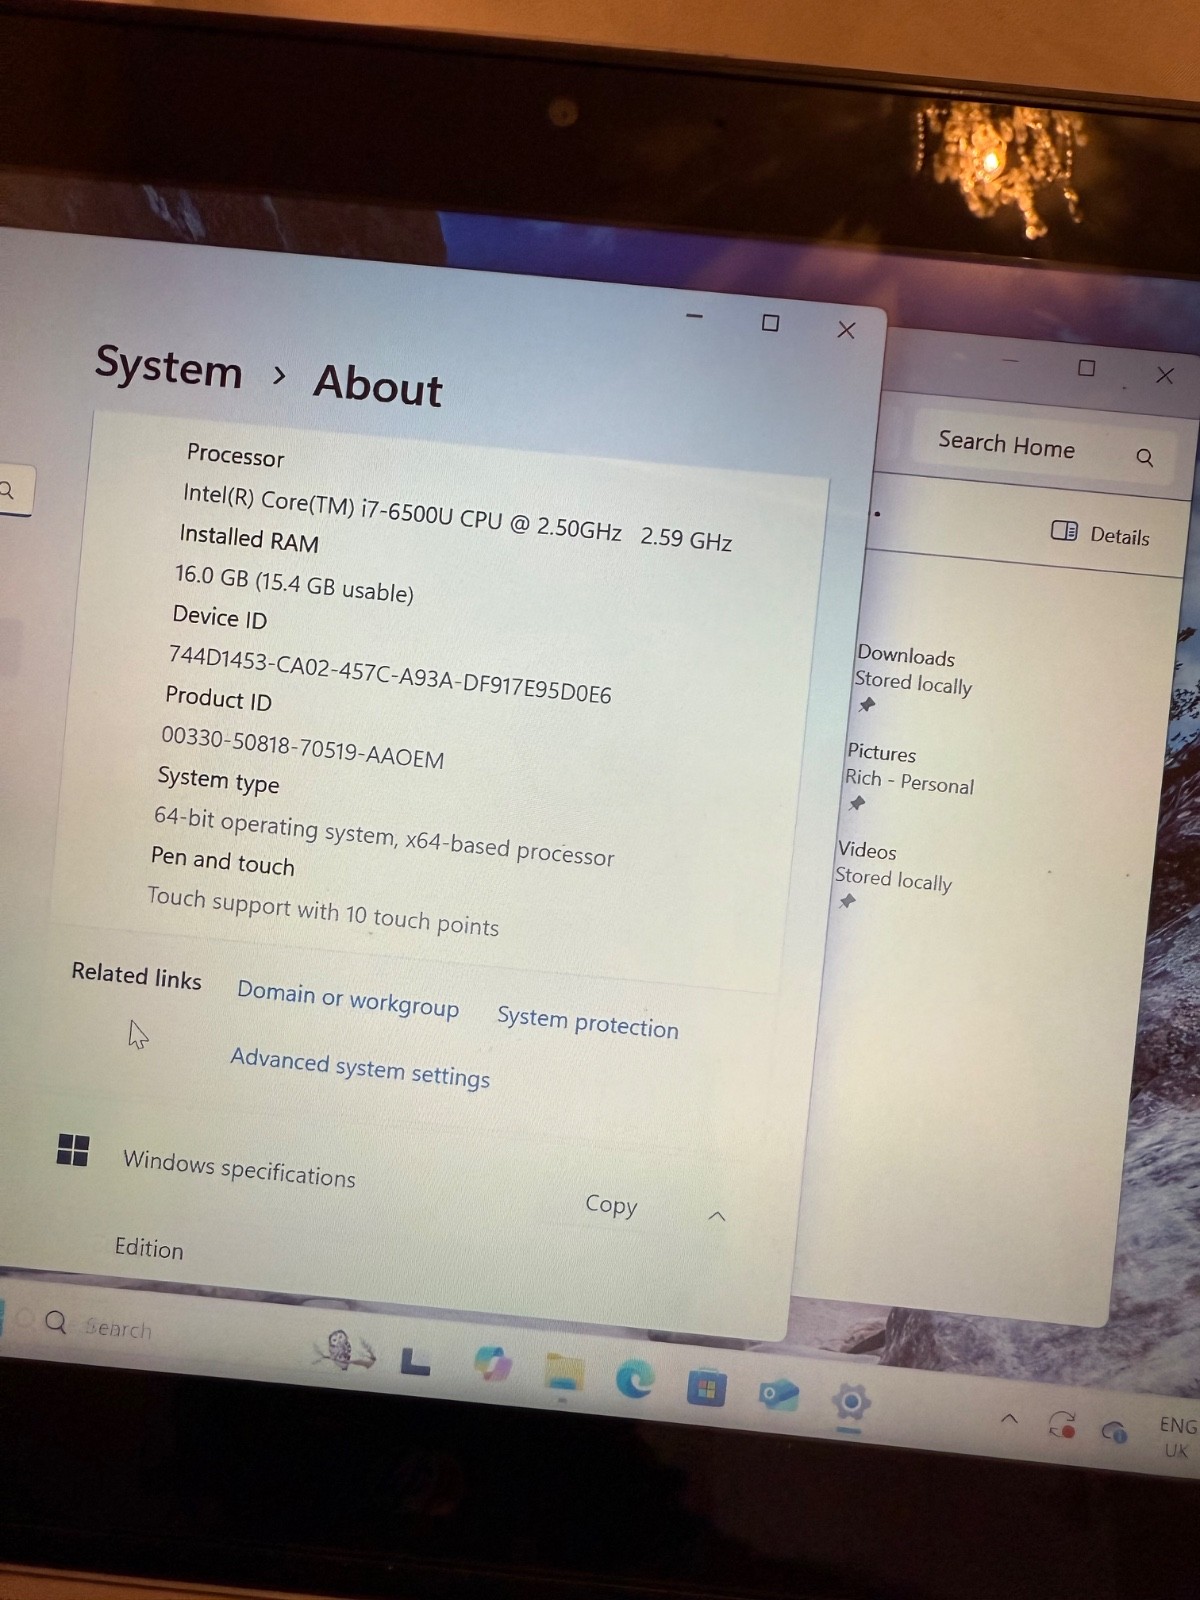Open the Downloads folder in Explorer
The width and height of the screenshot is (1200, 1600).
coord(906,656)
